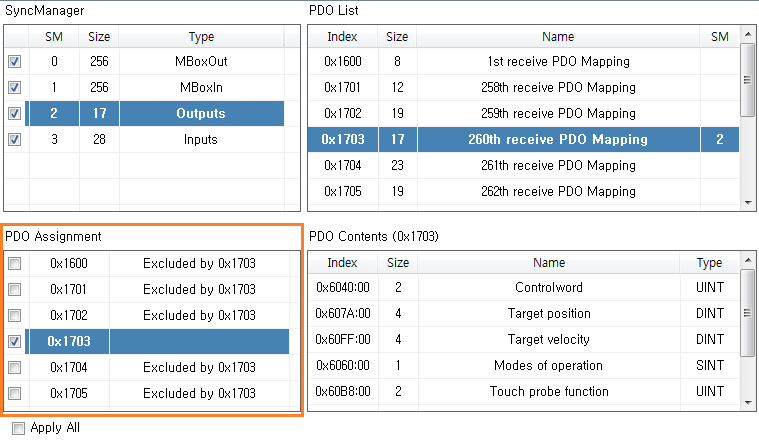This screenshot has height=442, width=759.
Task: Select 261st receive PDO Mapping entry
Action: click(x=557, y=166)
